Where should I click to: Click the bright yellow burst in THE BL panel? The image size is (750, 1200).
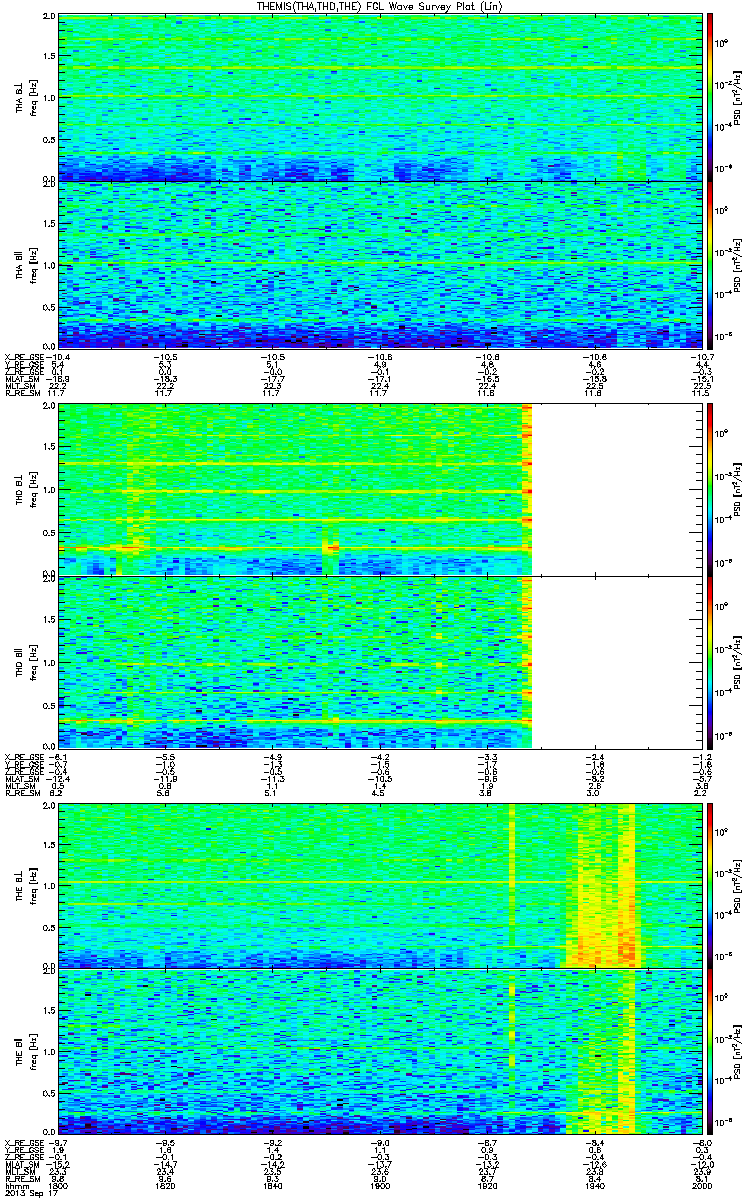602,884
